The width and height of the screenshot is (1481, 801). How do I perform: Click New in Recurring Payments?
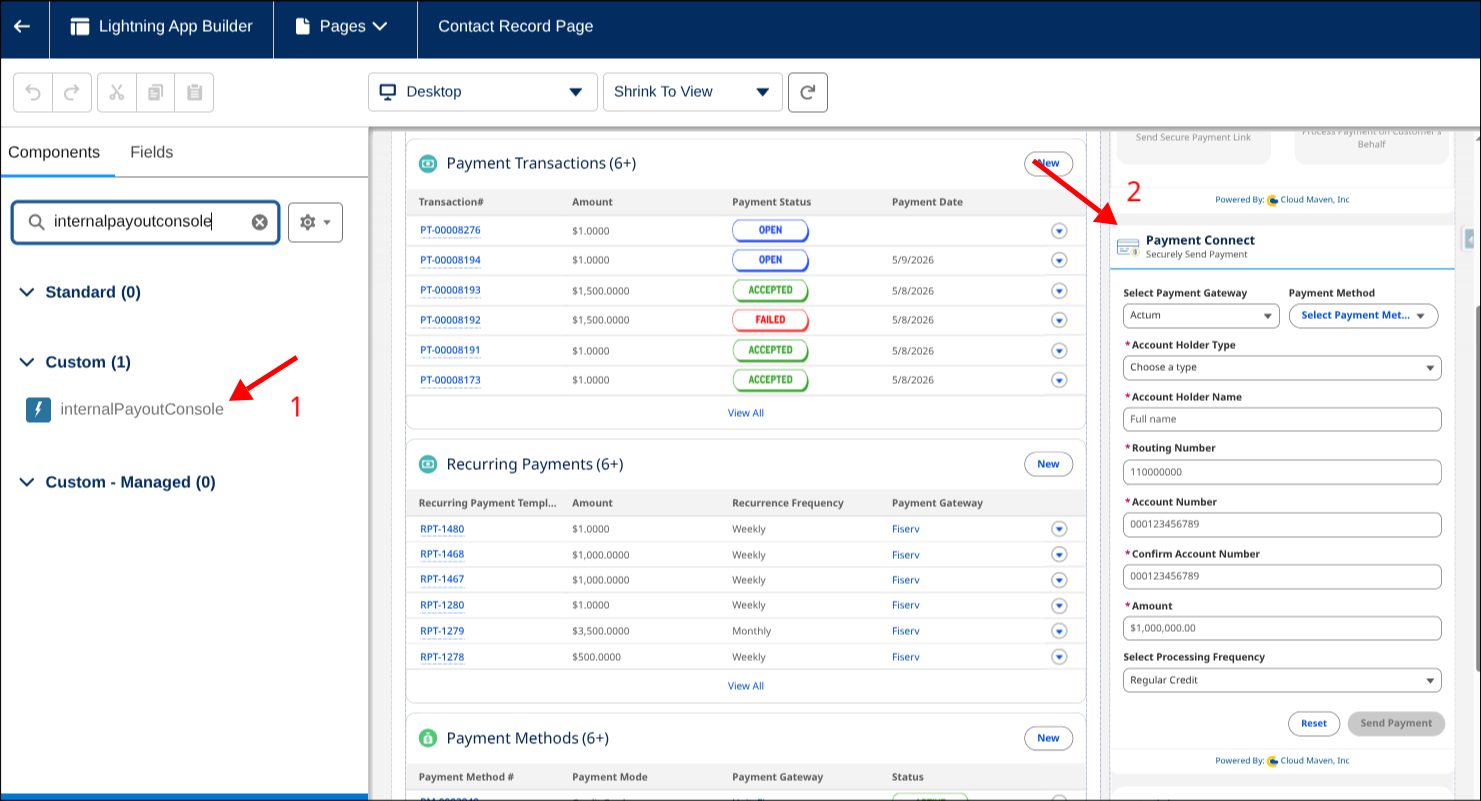(1048, 464)
